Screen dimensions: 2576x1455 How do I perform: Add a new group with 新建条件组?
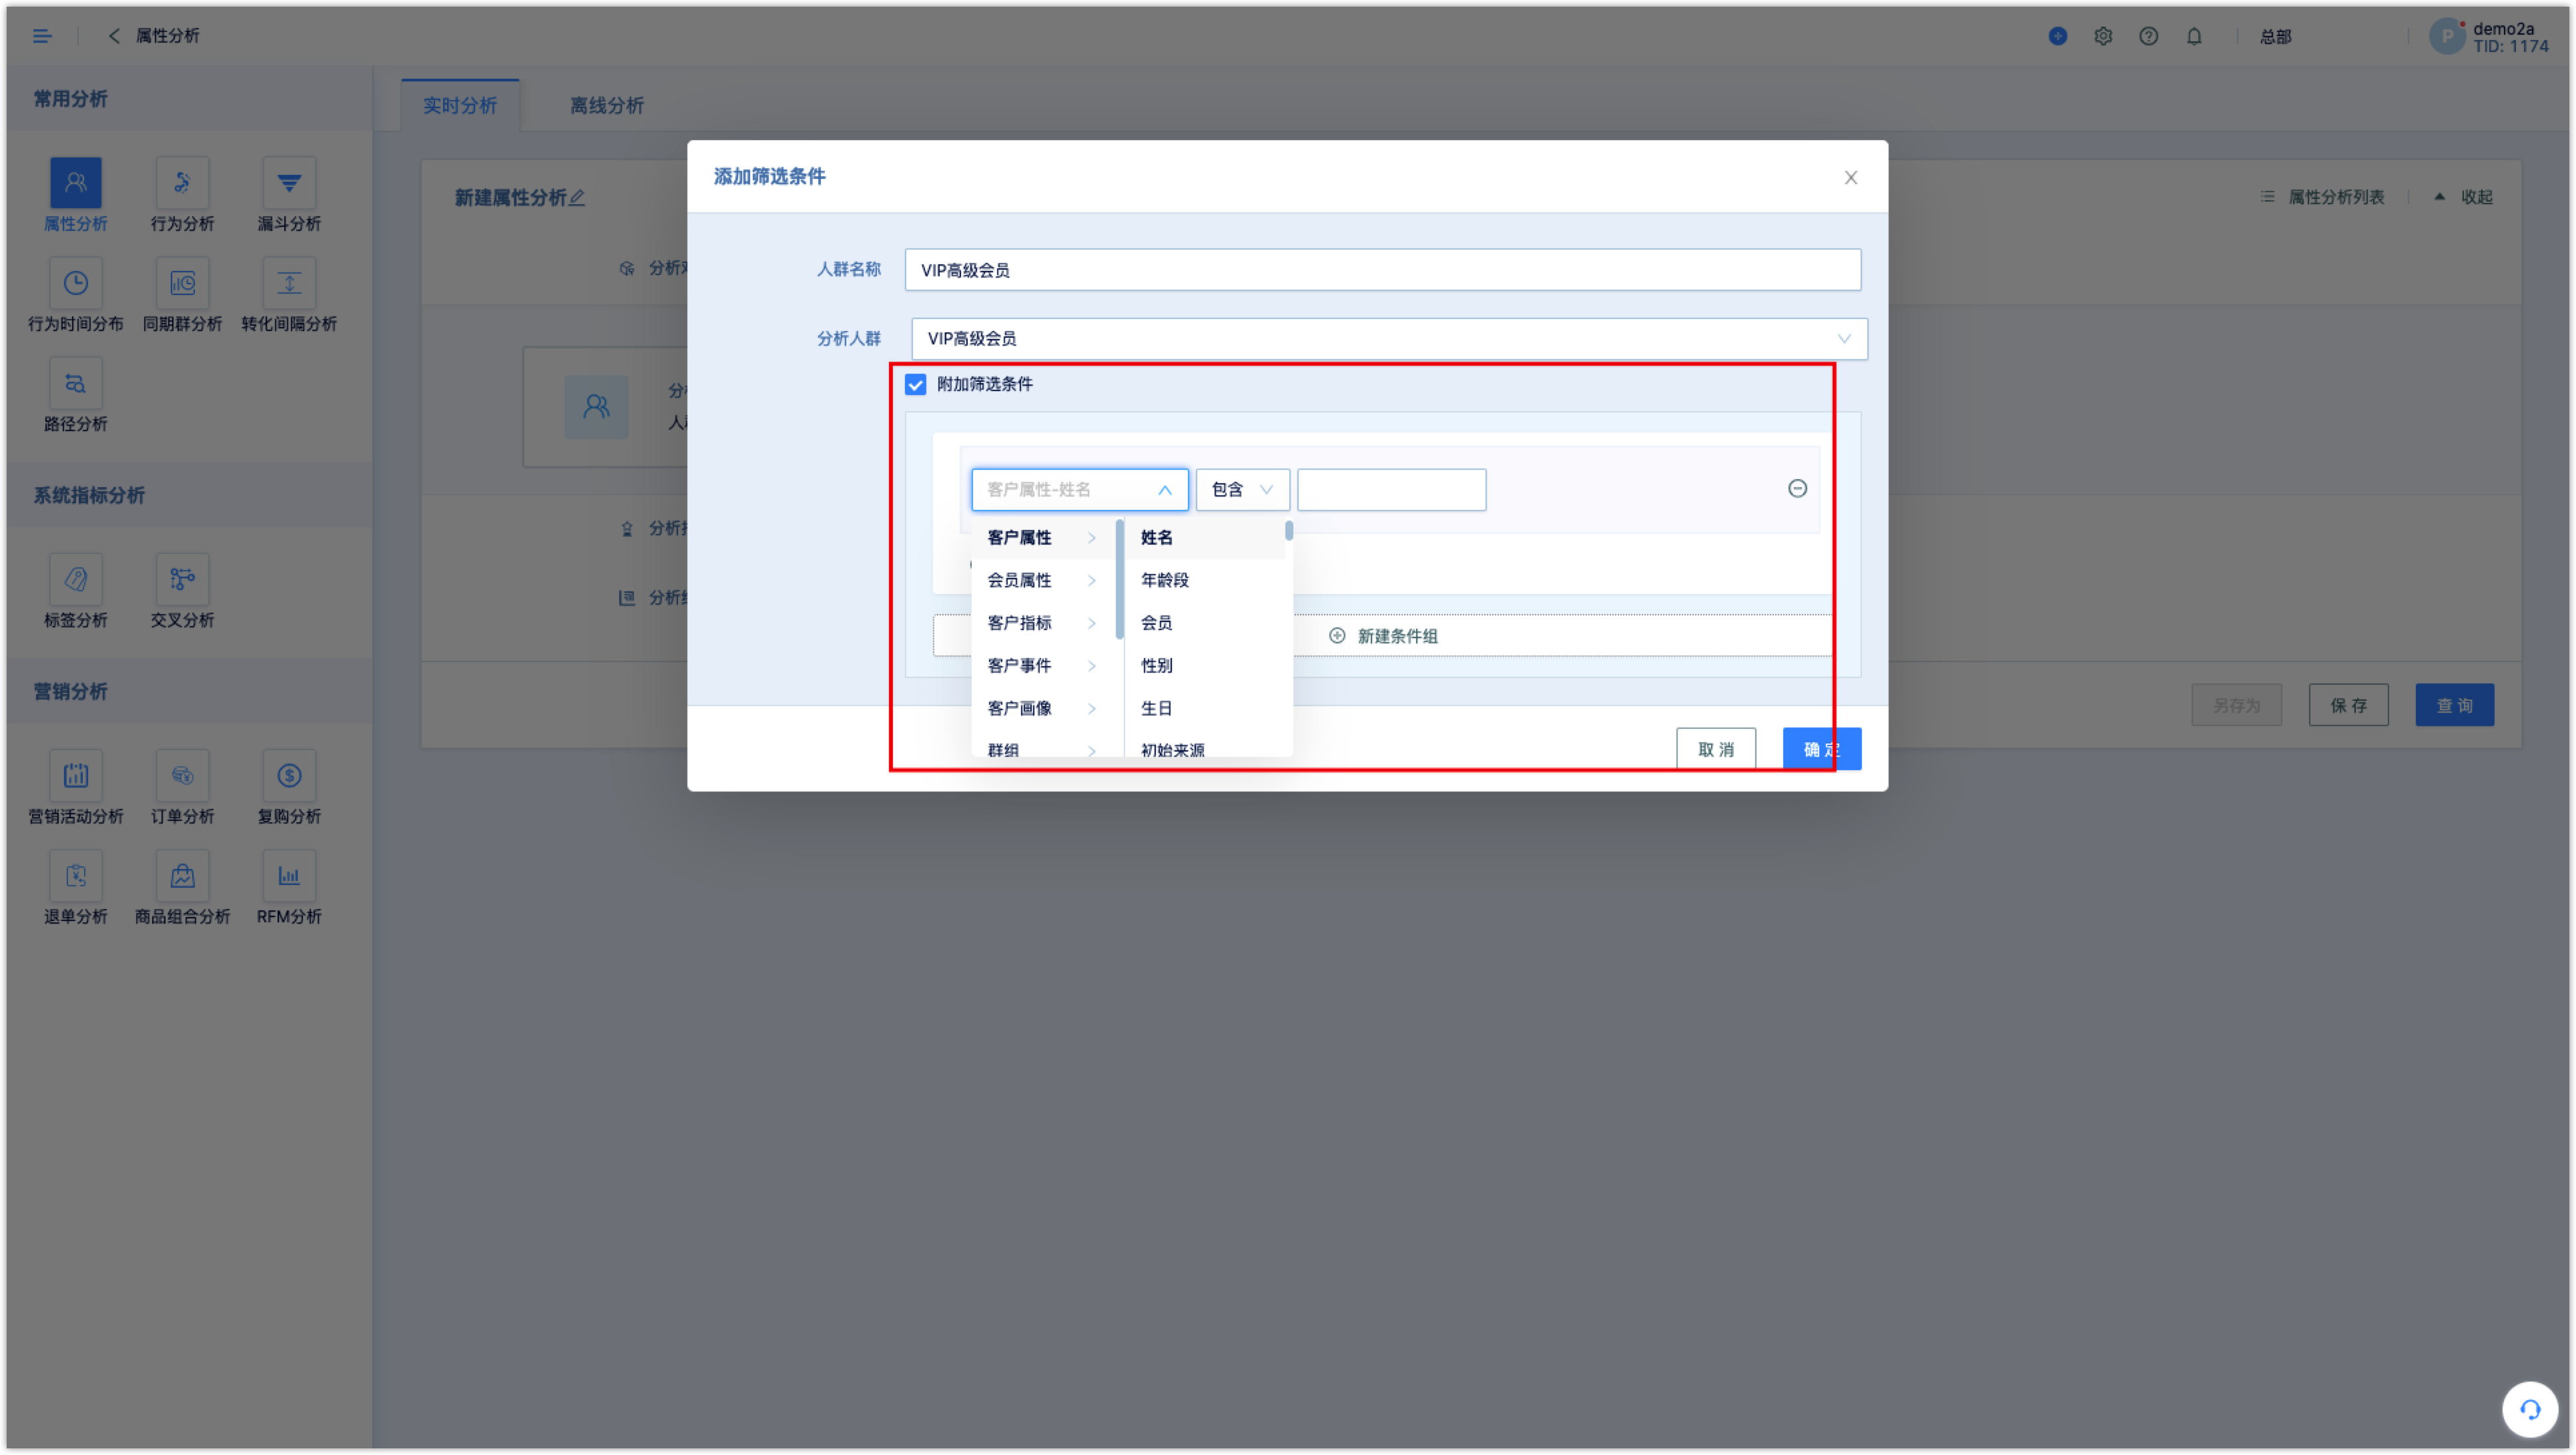[1383, 636]
